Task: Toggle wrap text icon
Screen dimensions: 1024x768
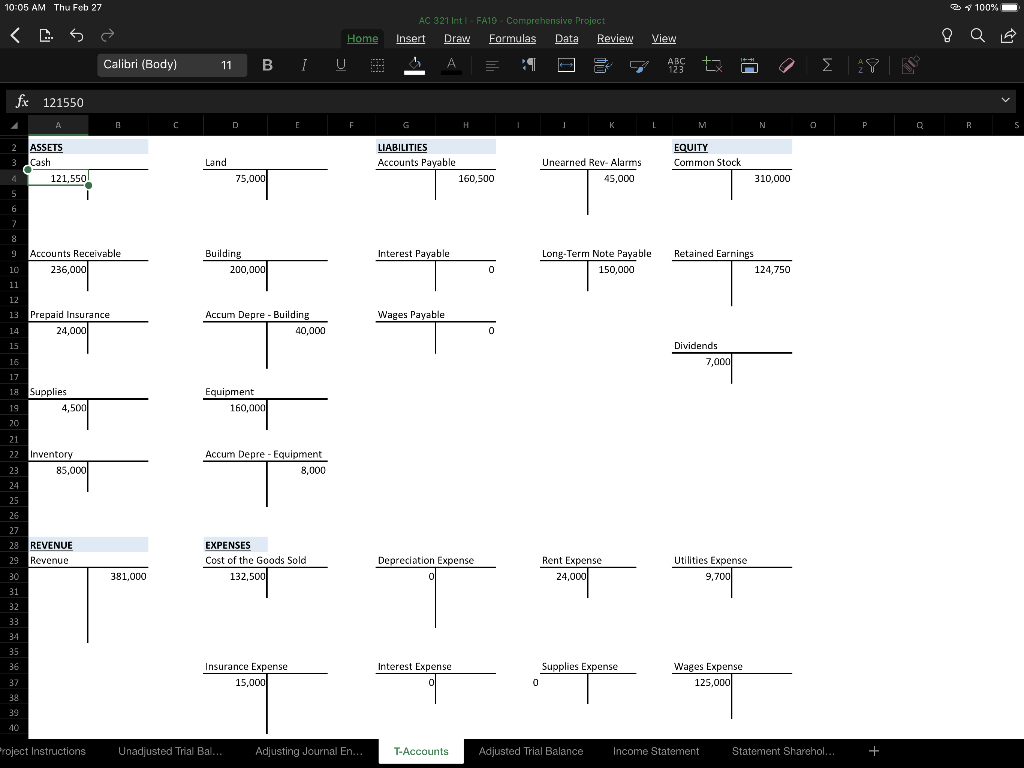Action: tap(602, 65)
